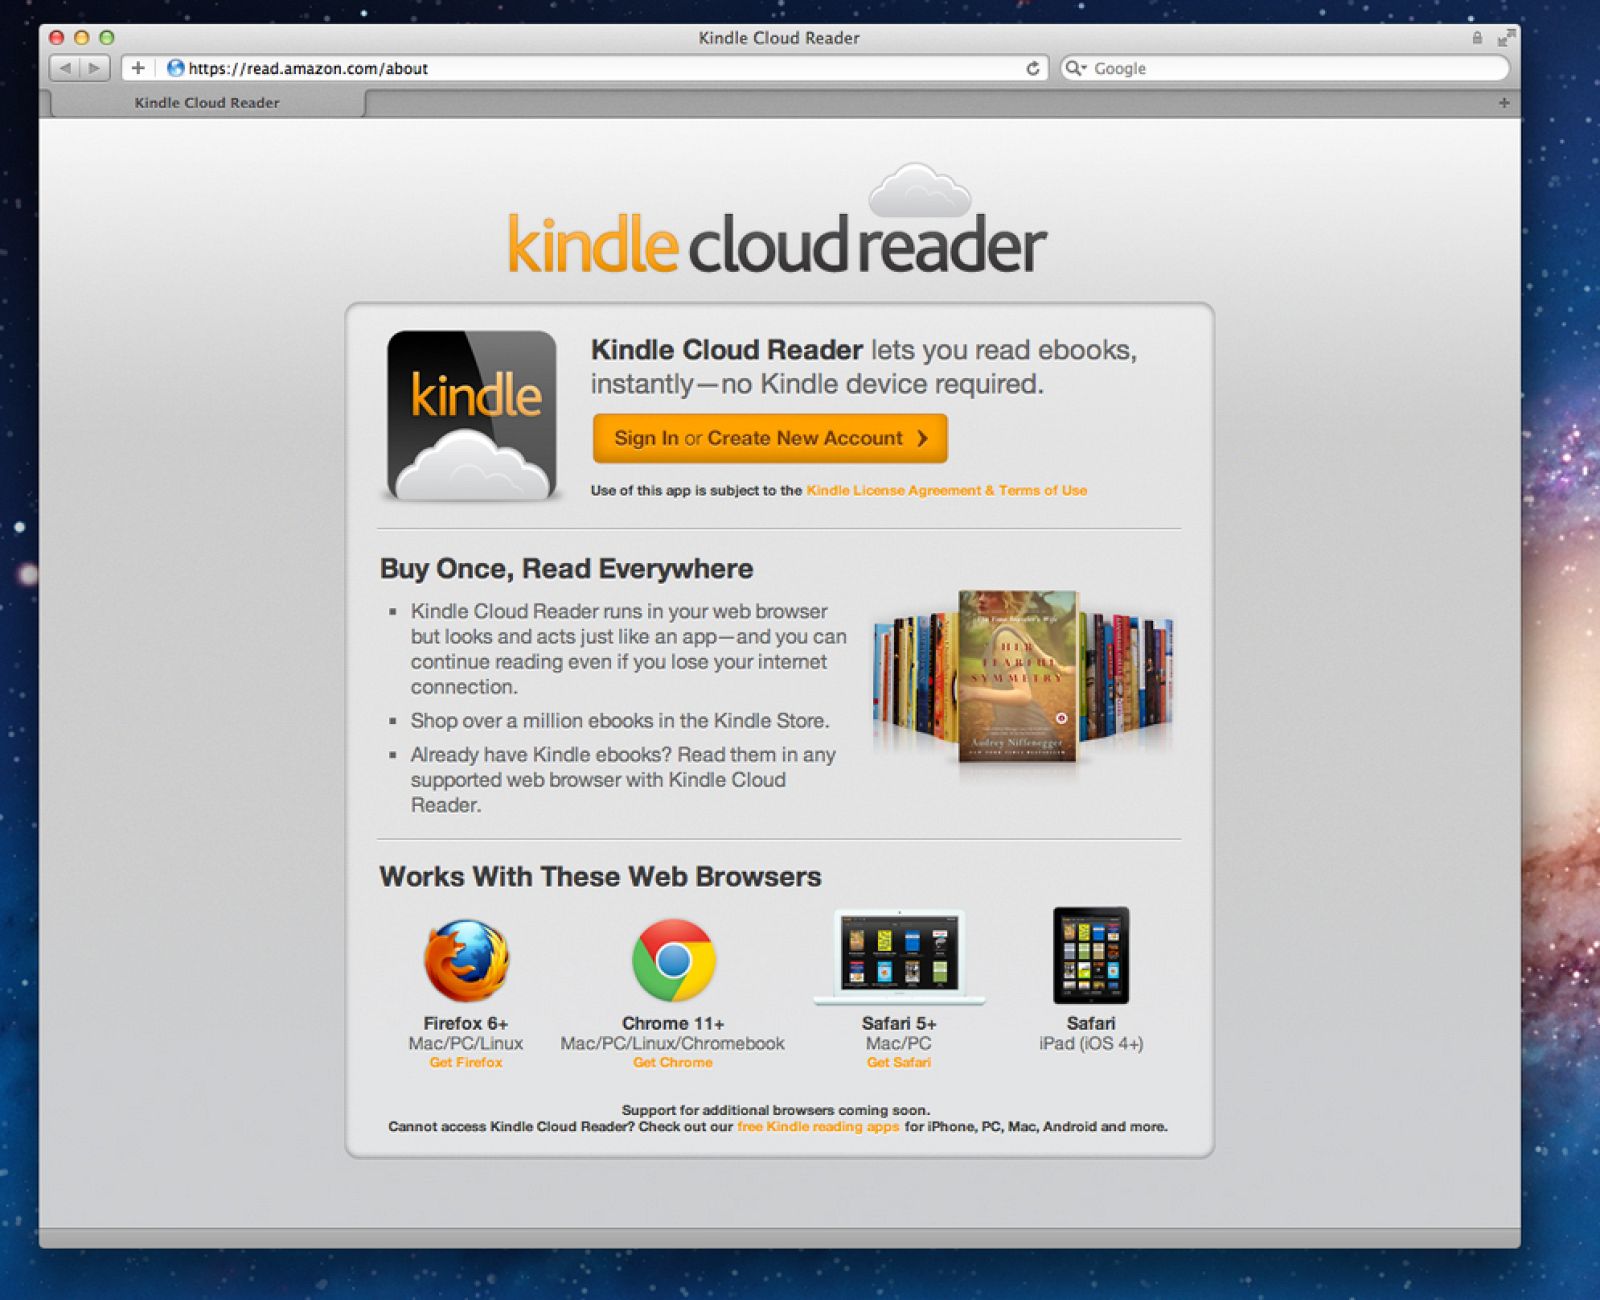The image size is (1600, 1300).
Task: Click the forward navigation arrow
Action: [95, 68]
